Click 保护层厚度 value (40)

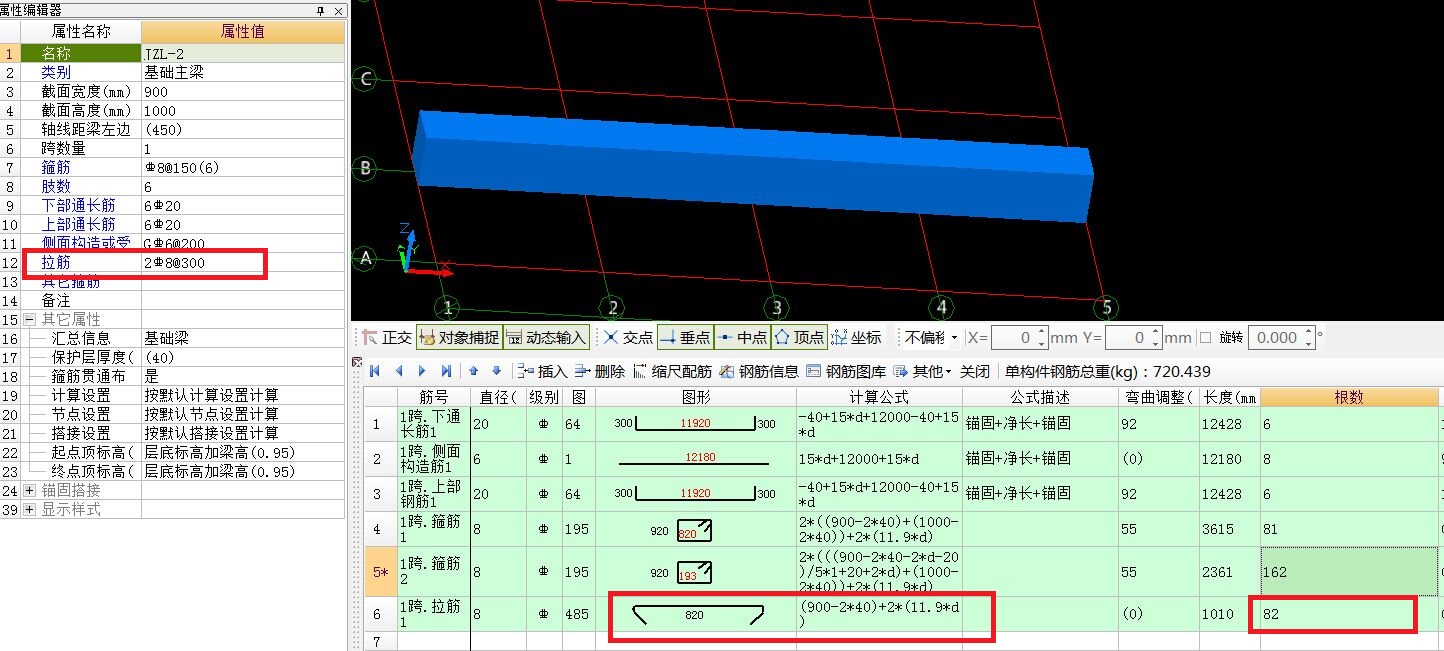(243, 357)
